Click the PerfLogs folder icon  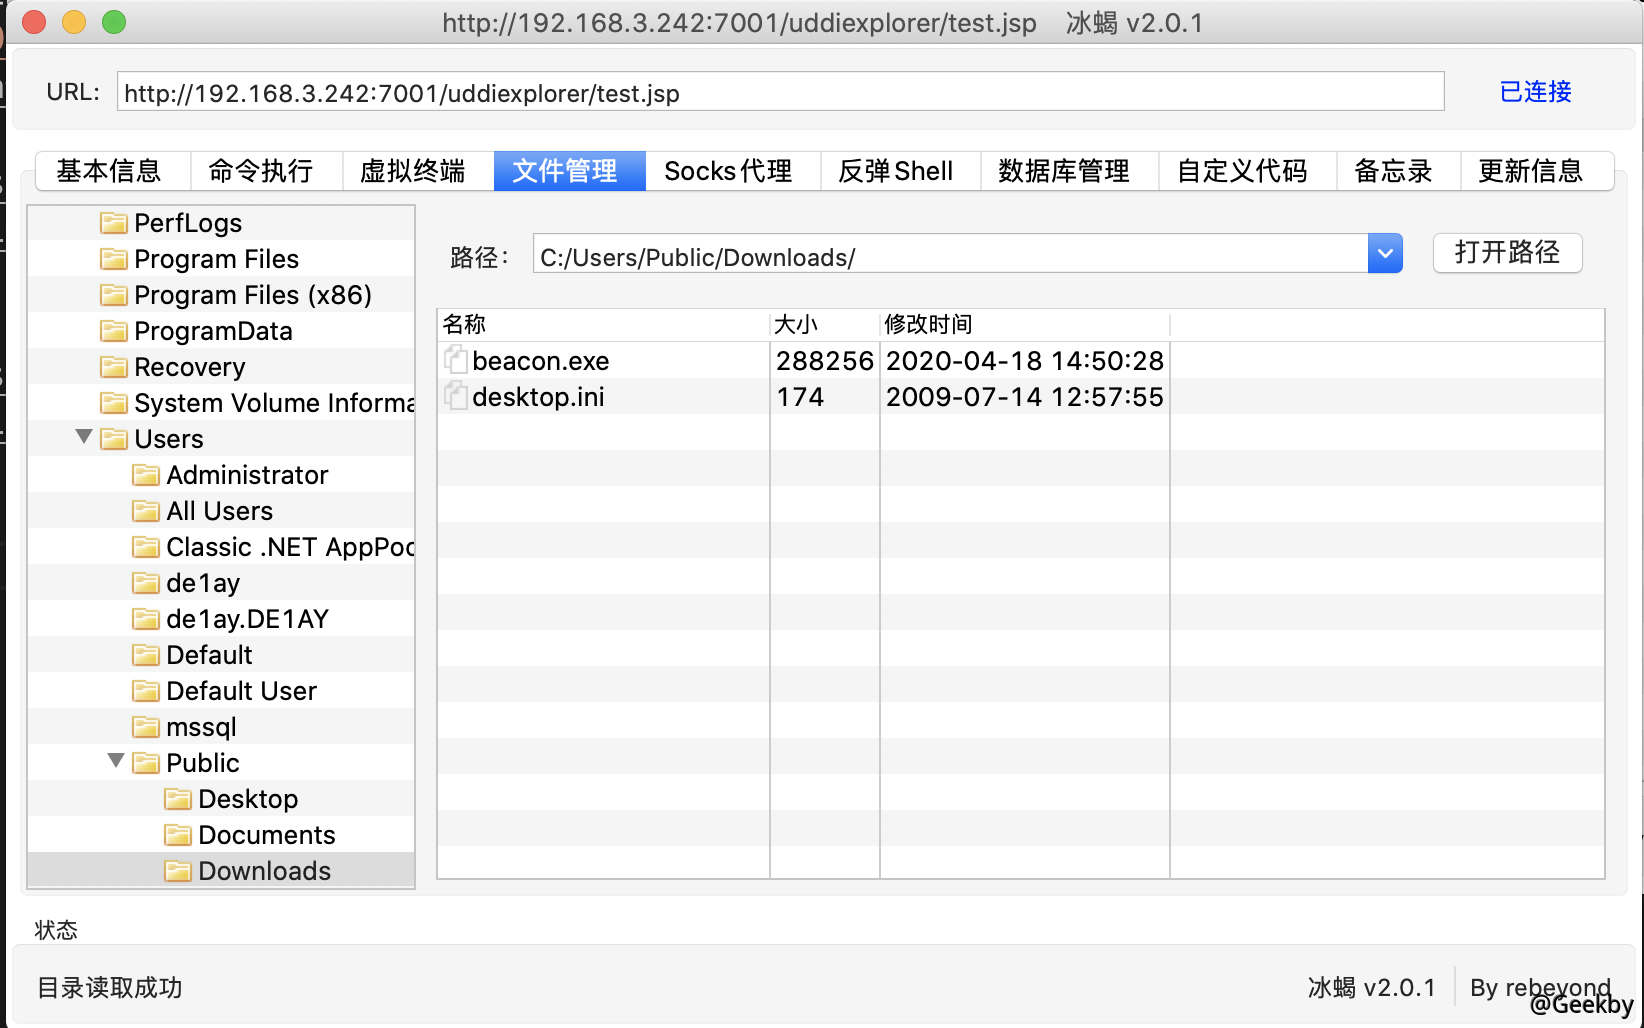[x=113, y=222]
